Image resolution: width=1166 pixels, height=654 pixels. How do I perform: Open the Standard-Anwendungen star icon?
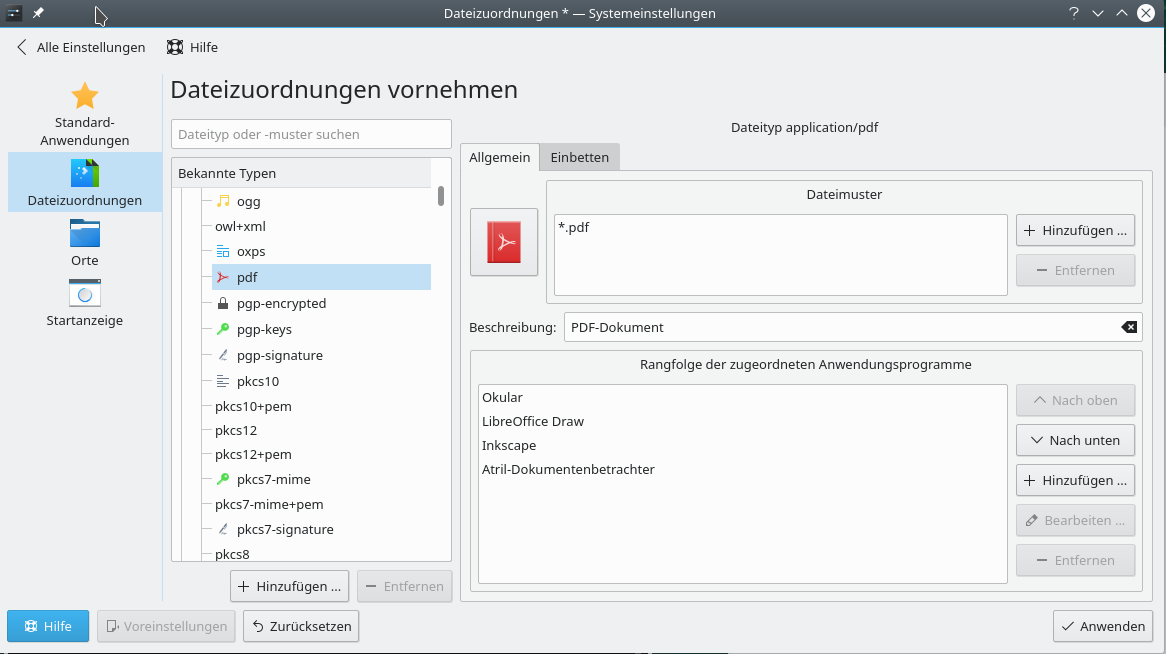click(x=85, y=96)
